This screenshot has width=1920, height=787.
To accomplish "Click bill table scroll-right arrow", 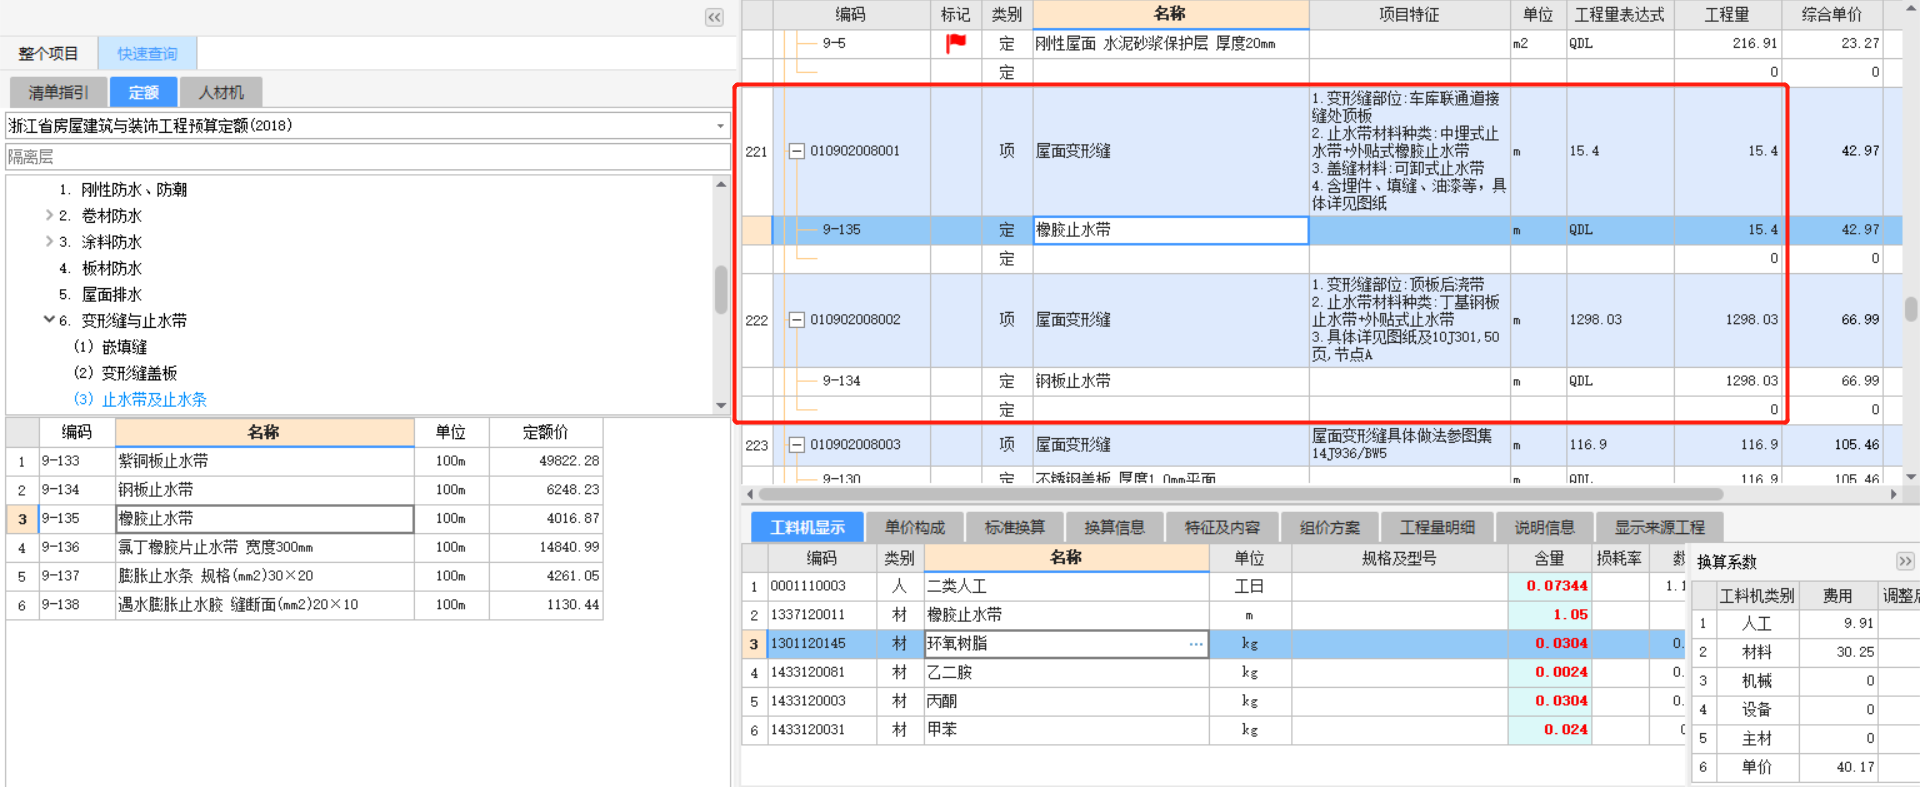I will [x=1893, y=494].
